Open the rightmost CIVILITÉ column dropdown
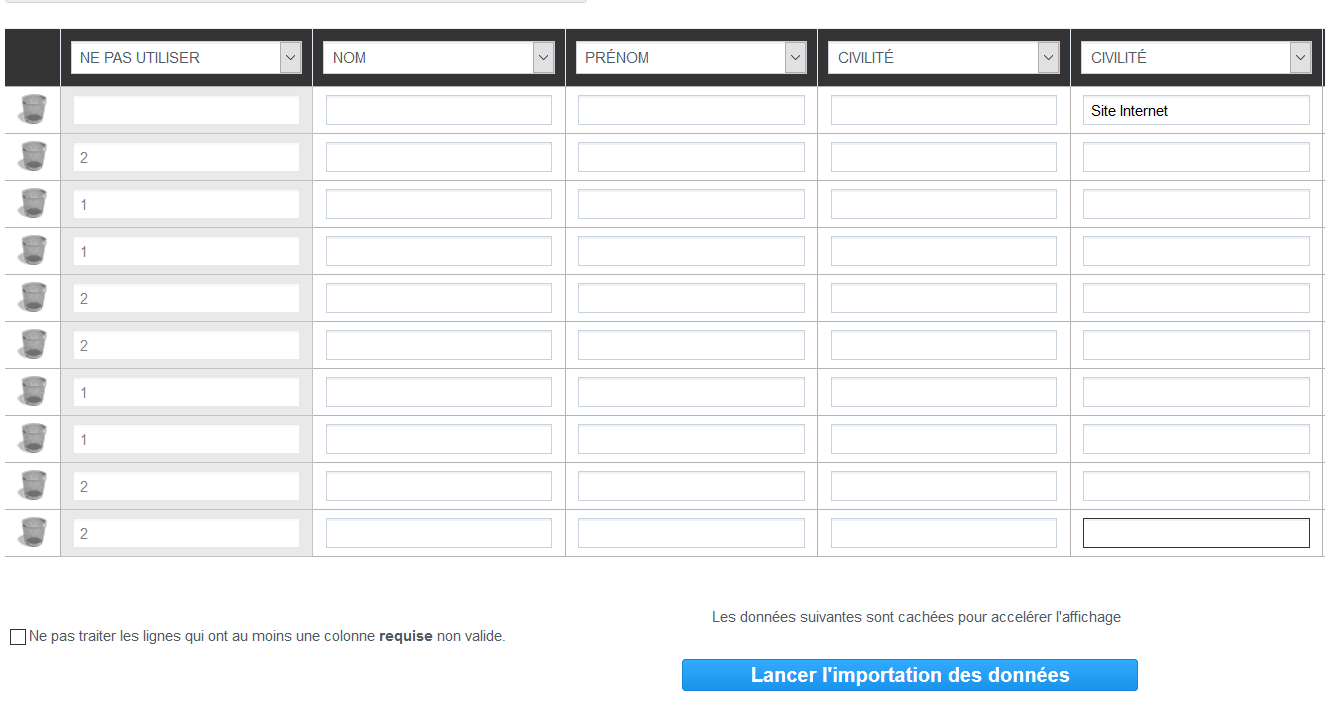The height and width of the screenshot is (715, 1325). point(1300,57)
